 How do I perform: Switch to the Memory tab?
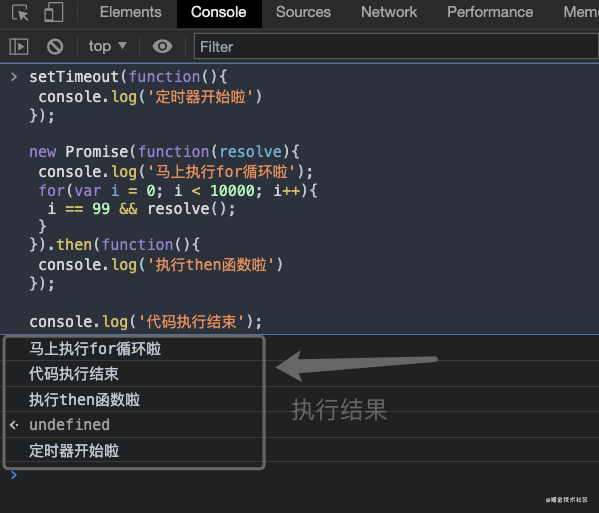(x=580, y=12)
